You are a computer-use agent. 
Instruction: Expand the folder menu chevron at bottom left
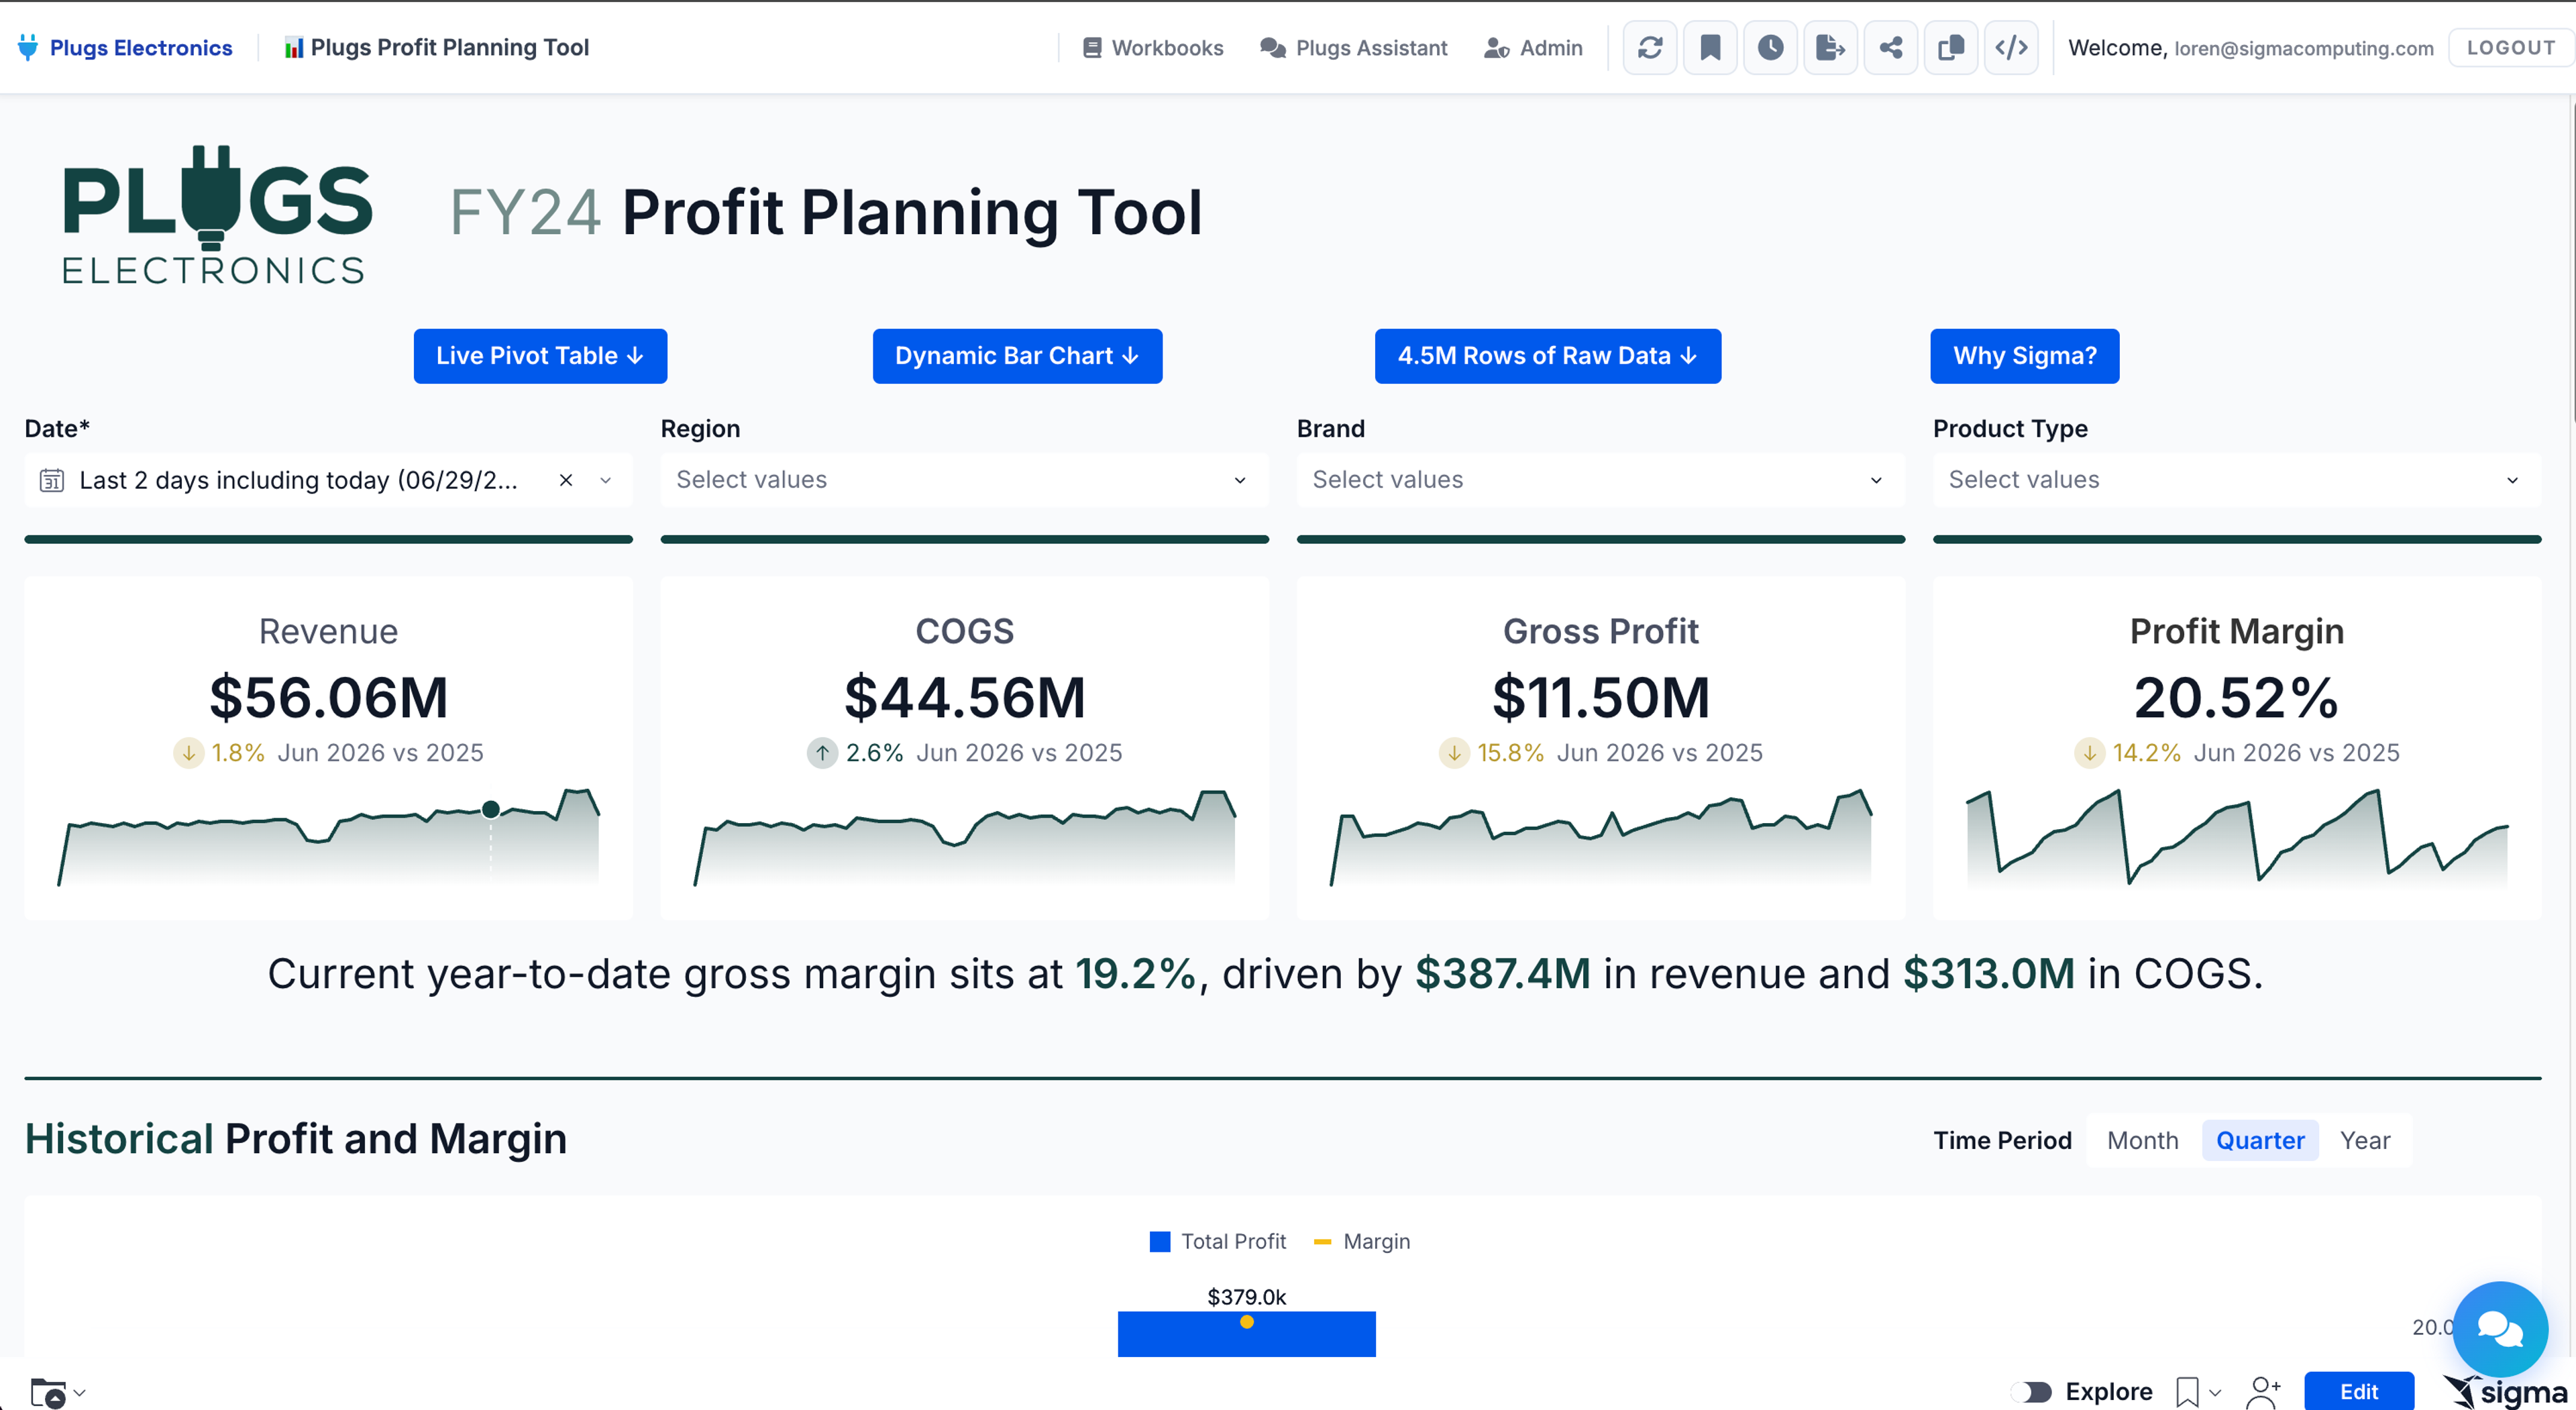[80, 1392]
